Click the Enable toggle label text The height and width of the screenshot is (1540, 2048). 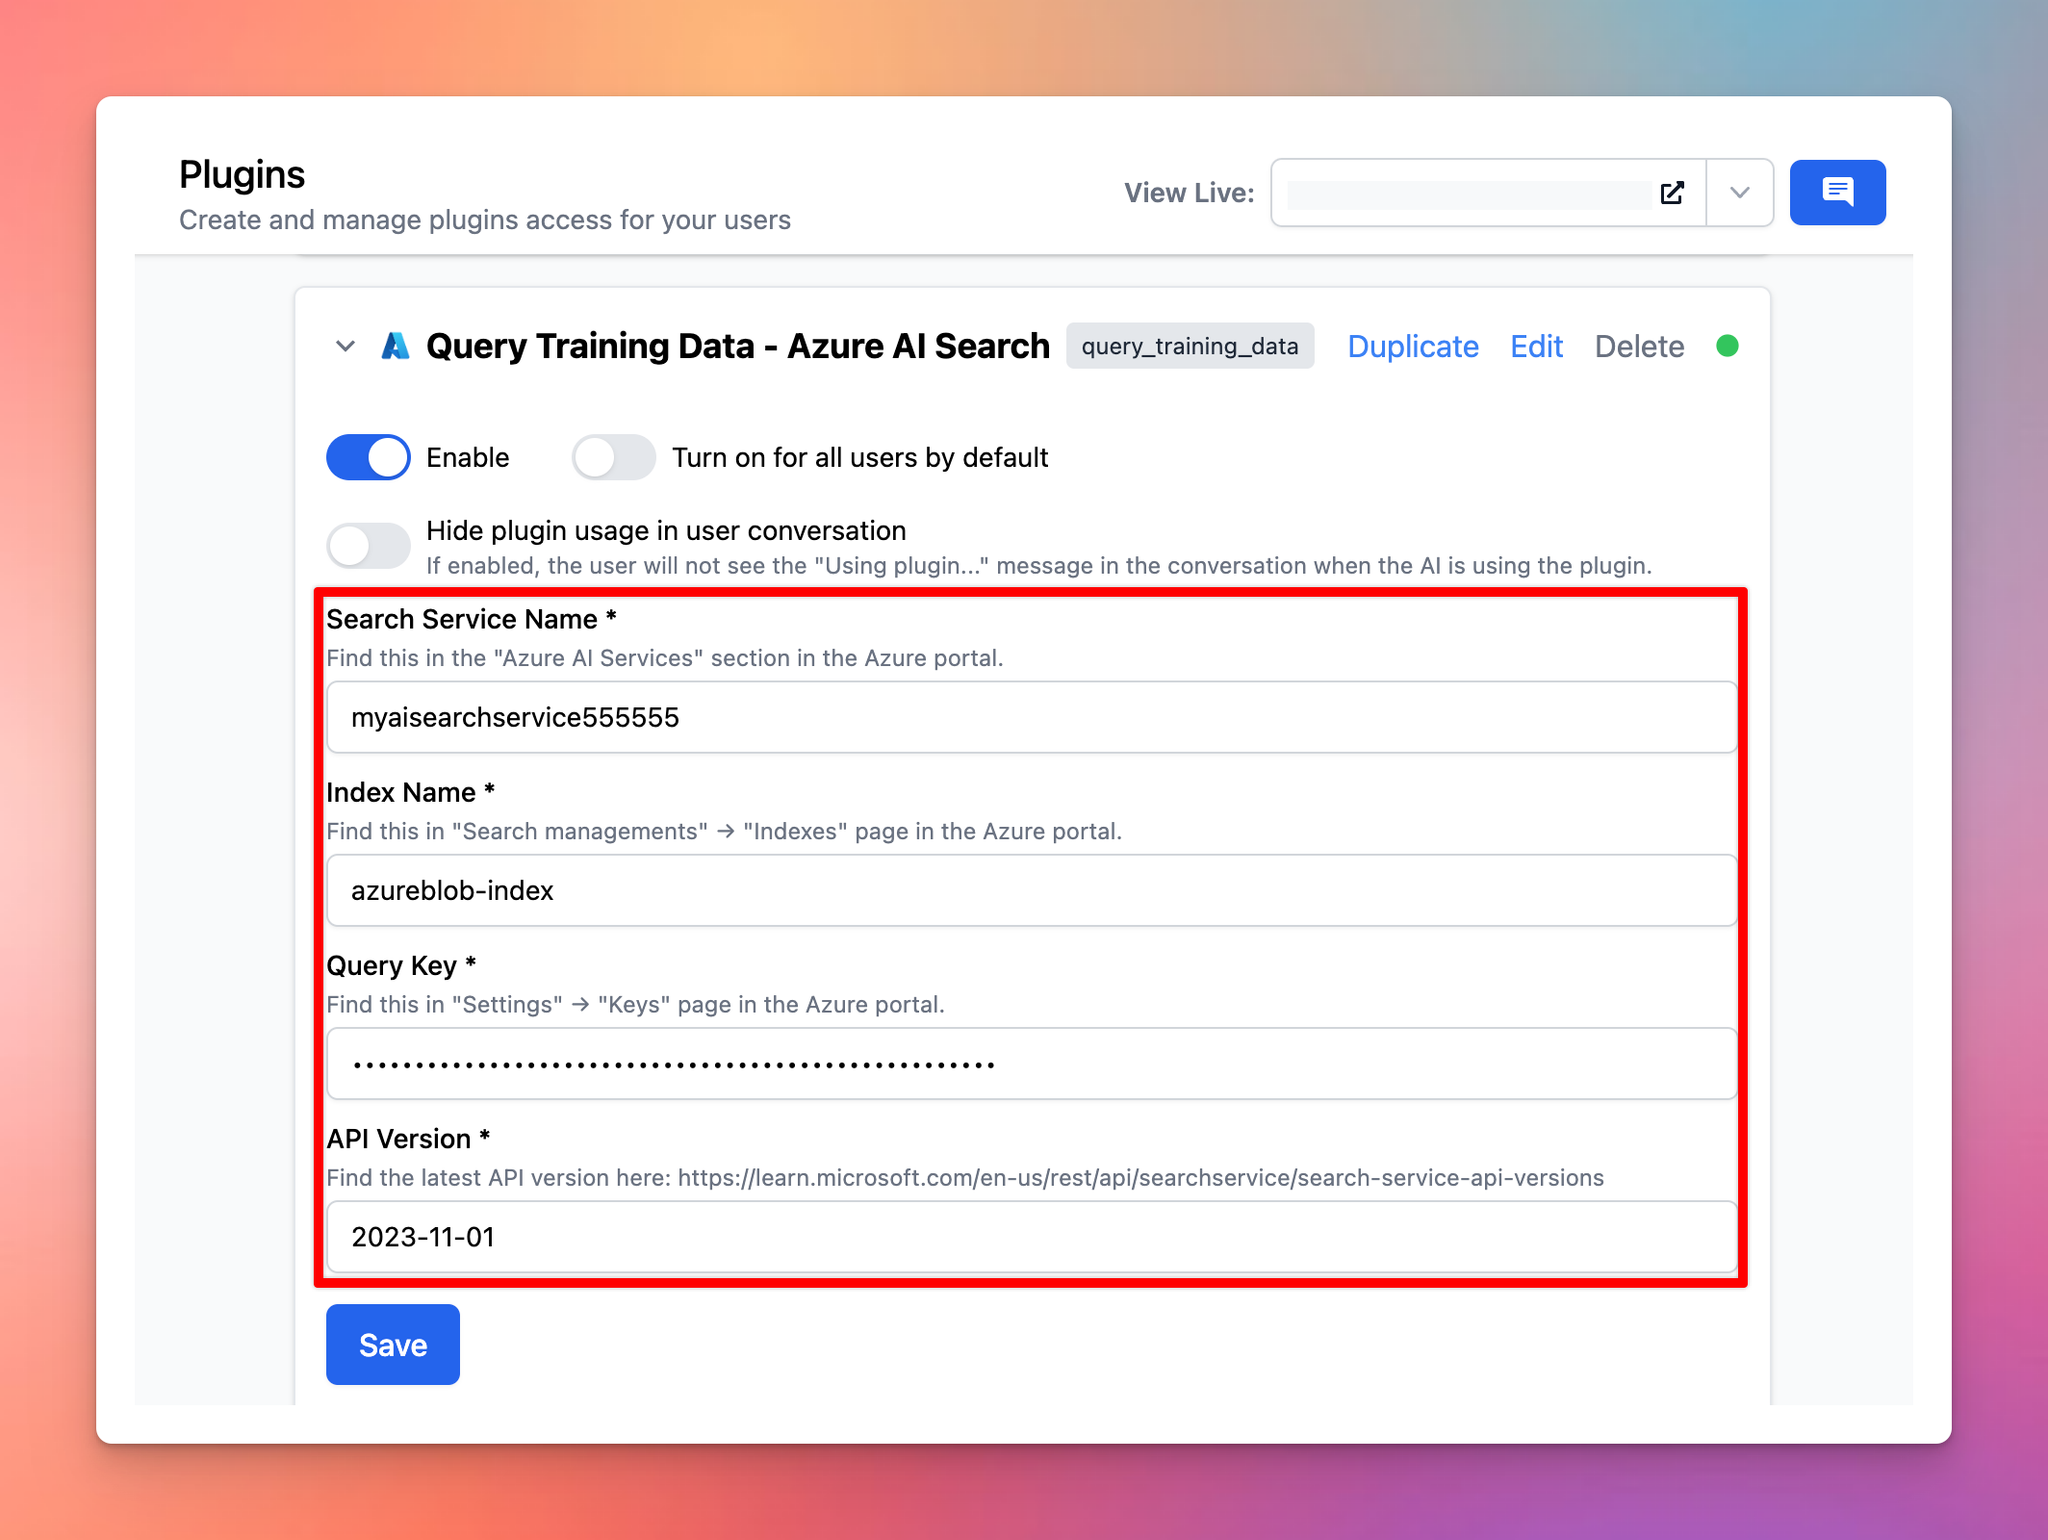468,457
